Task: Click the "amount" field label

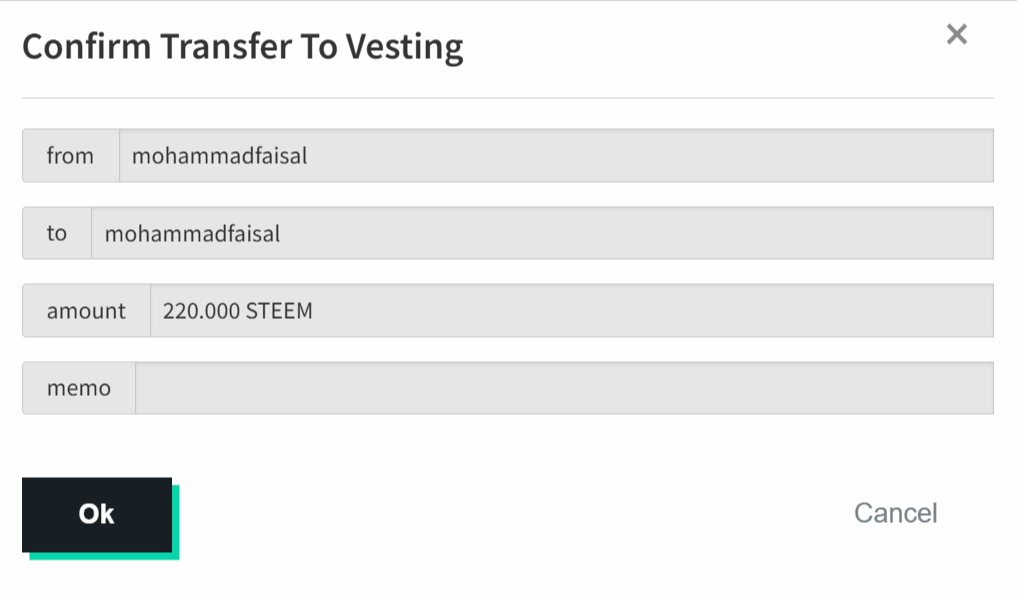Action: [86, 311]
